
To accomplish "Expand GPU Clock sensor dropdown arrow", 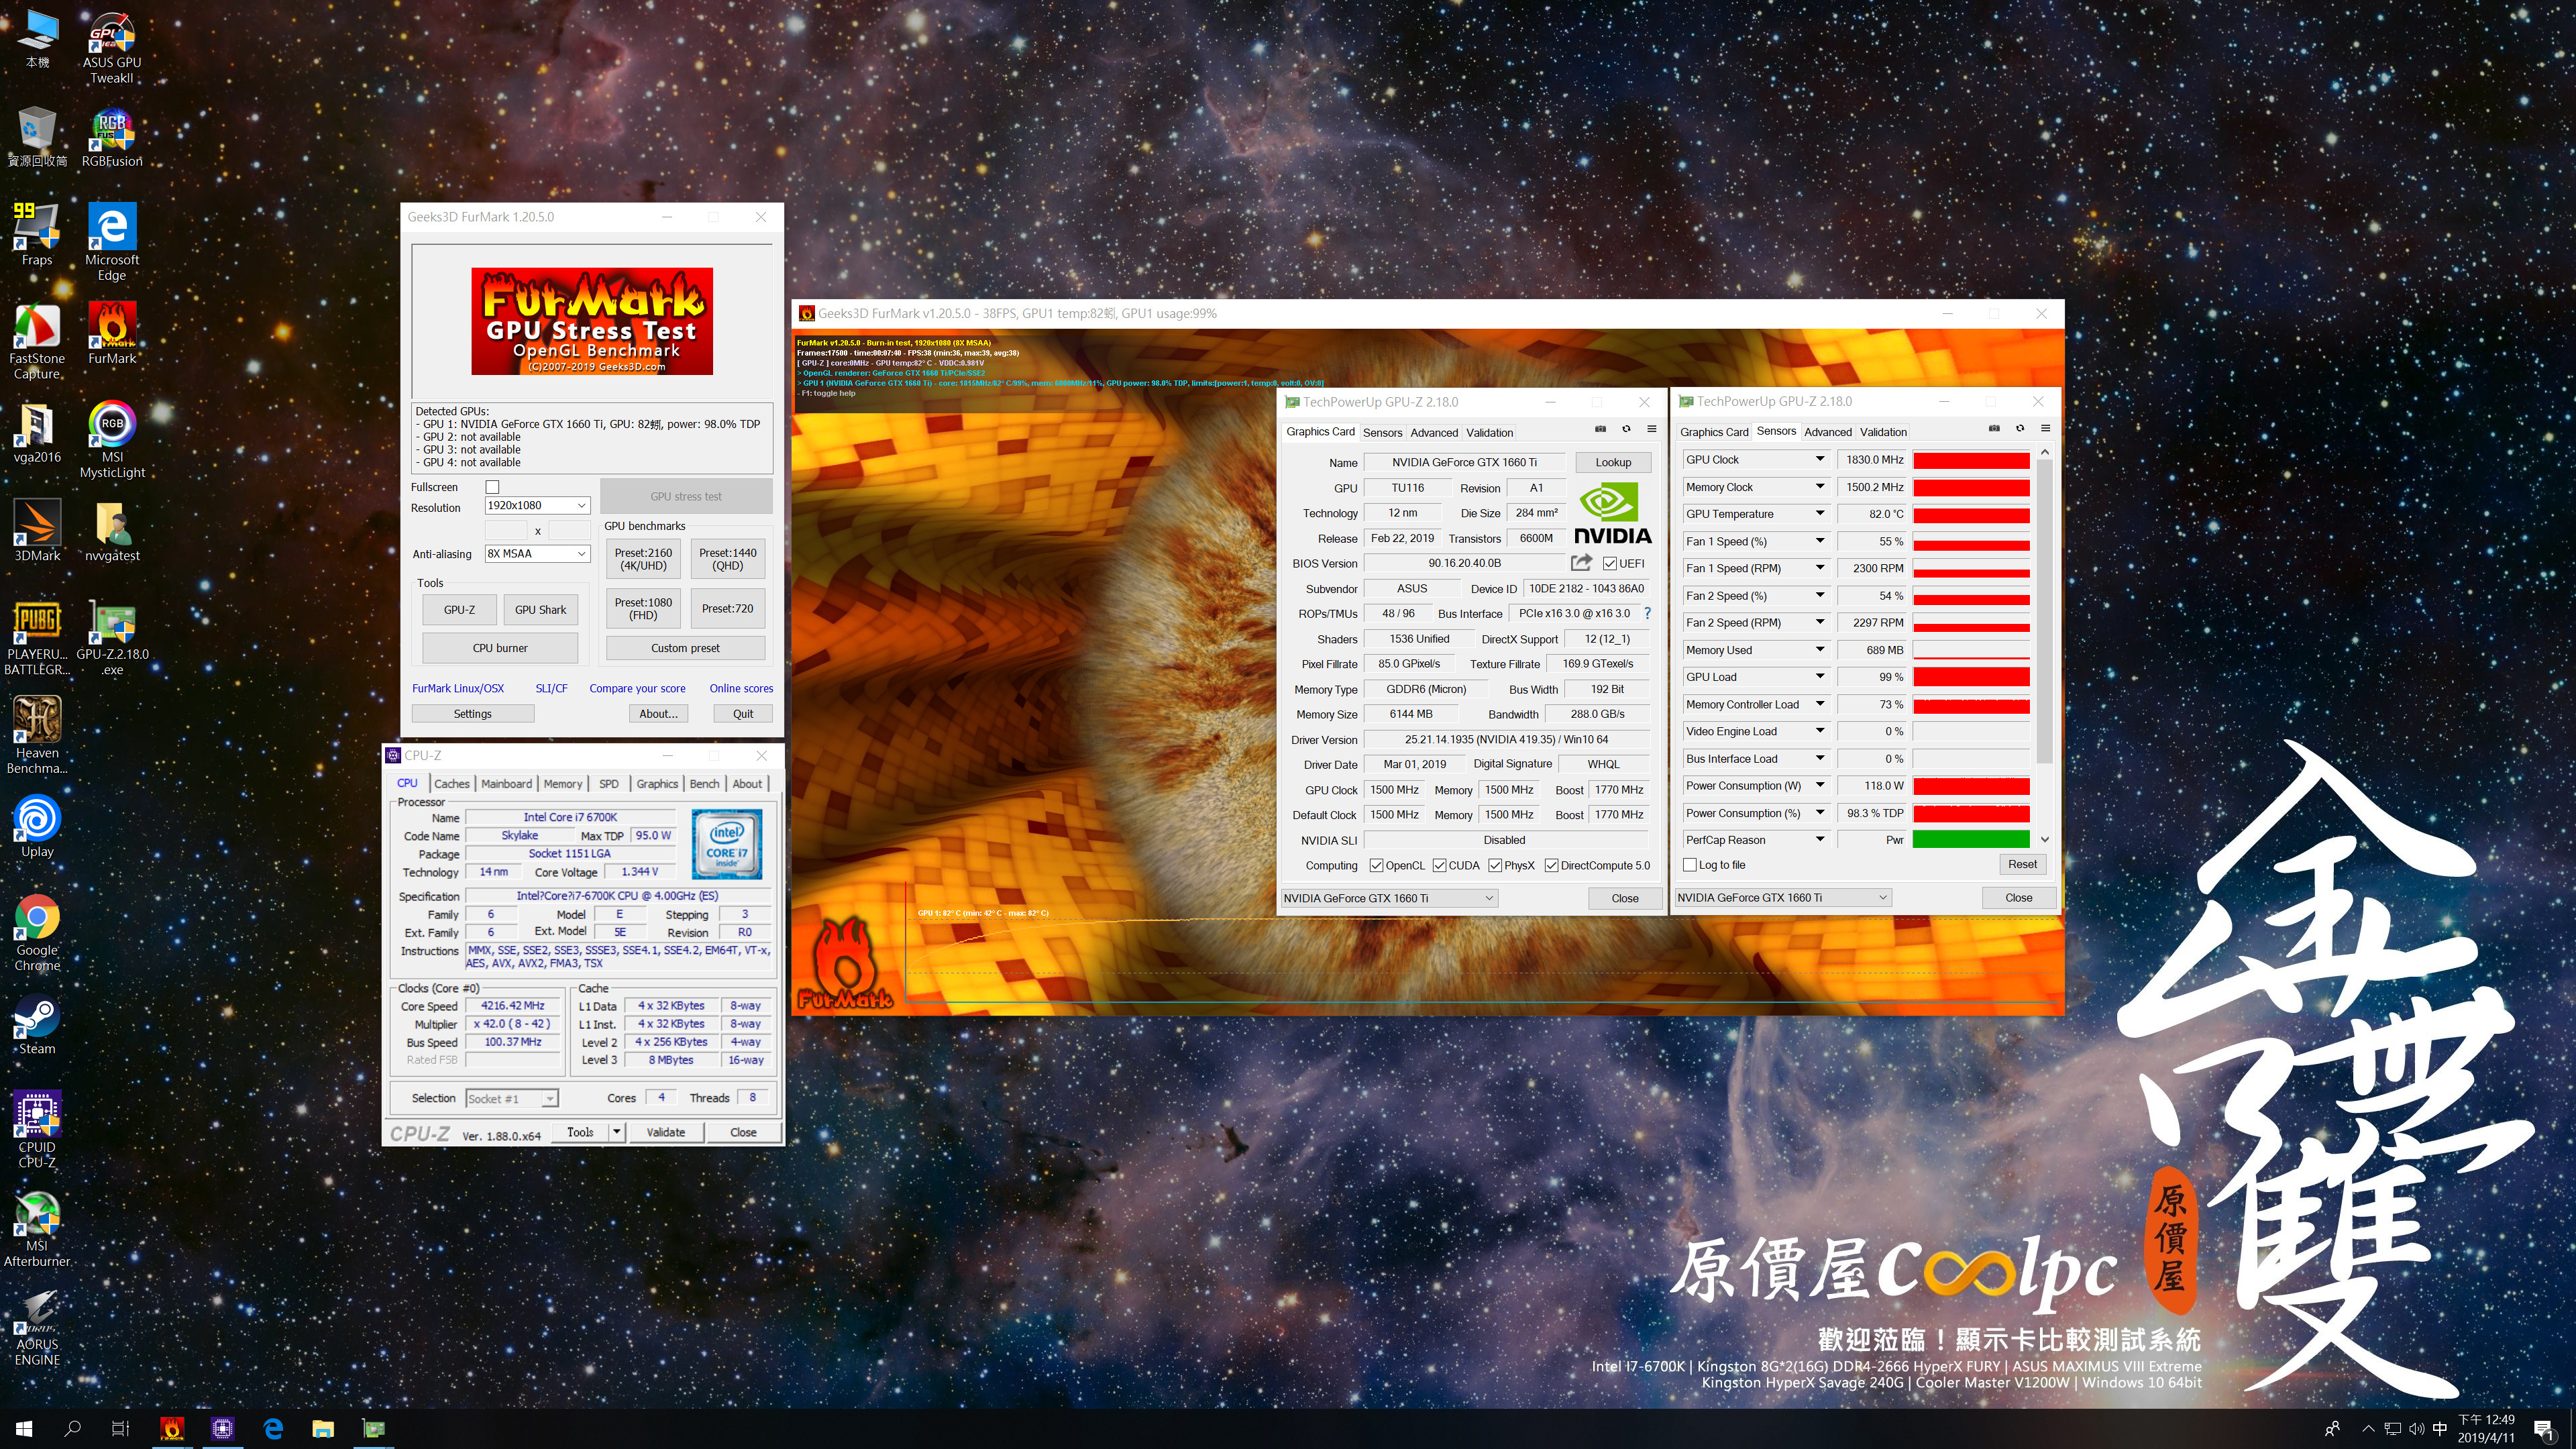I will [x=1820, y=459].
